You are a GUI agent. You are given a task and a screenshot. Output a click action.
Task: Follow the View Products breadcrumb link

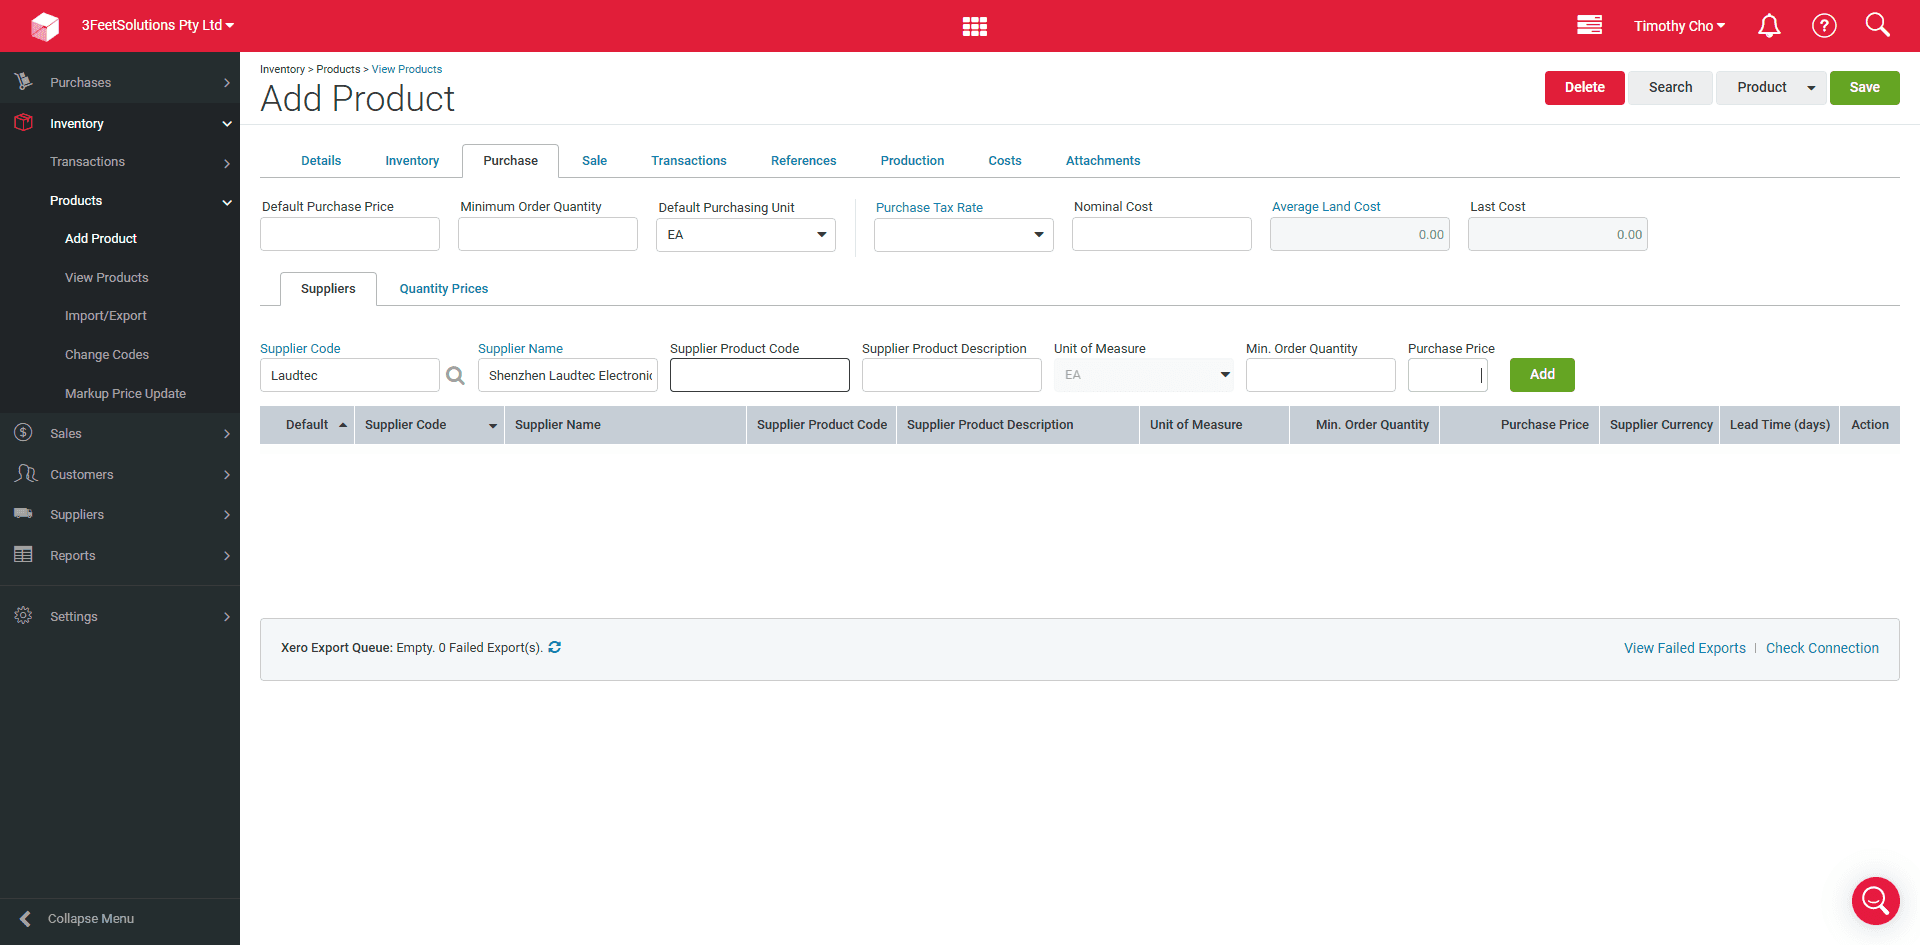[x=407, y=69]
